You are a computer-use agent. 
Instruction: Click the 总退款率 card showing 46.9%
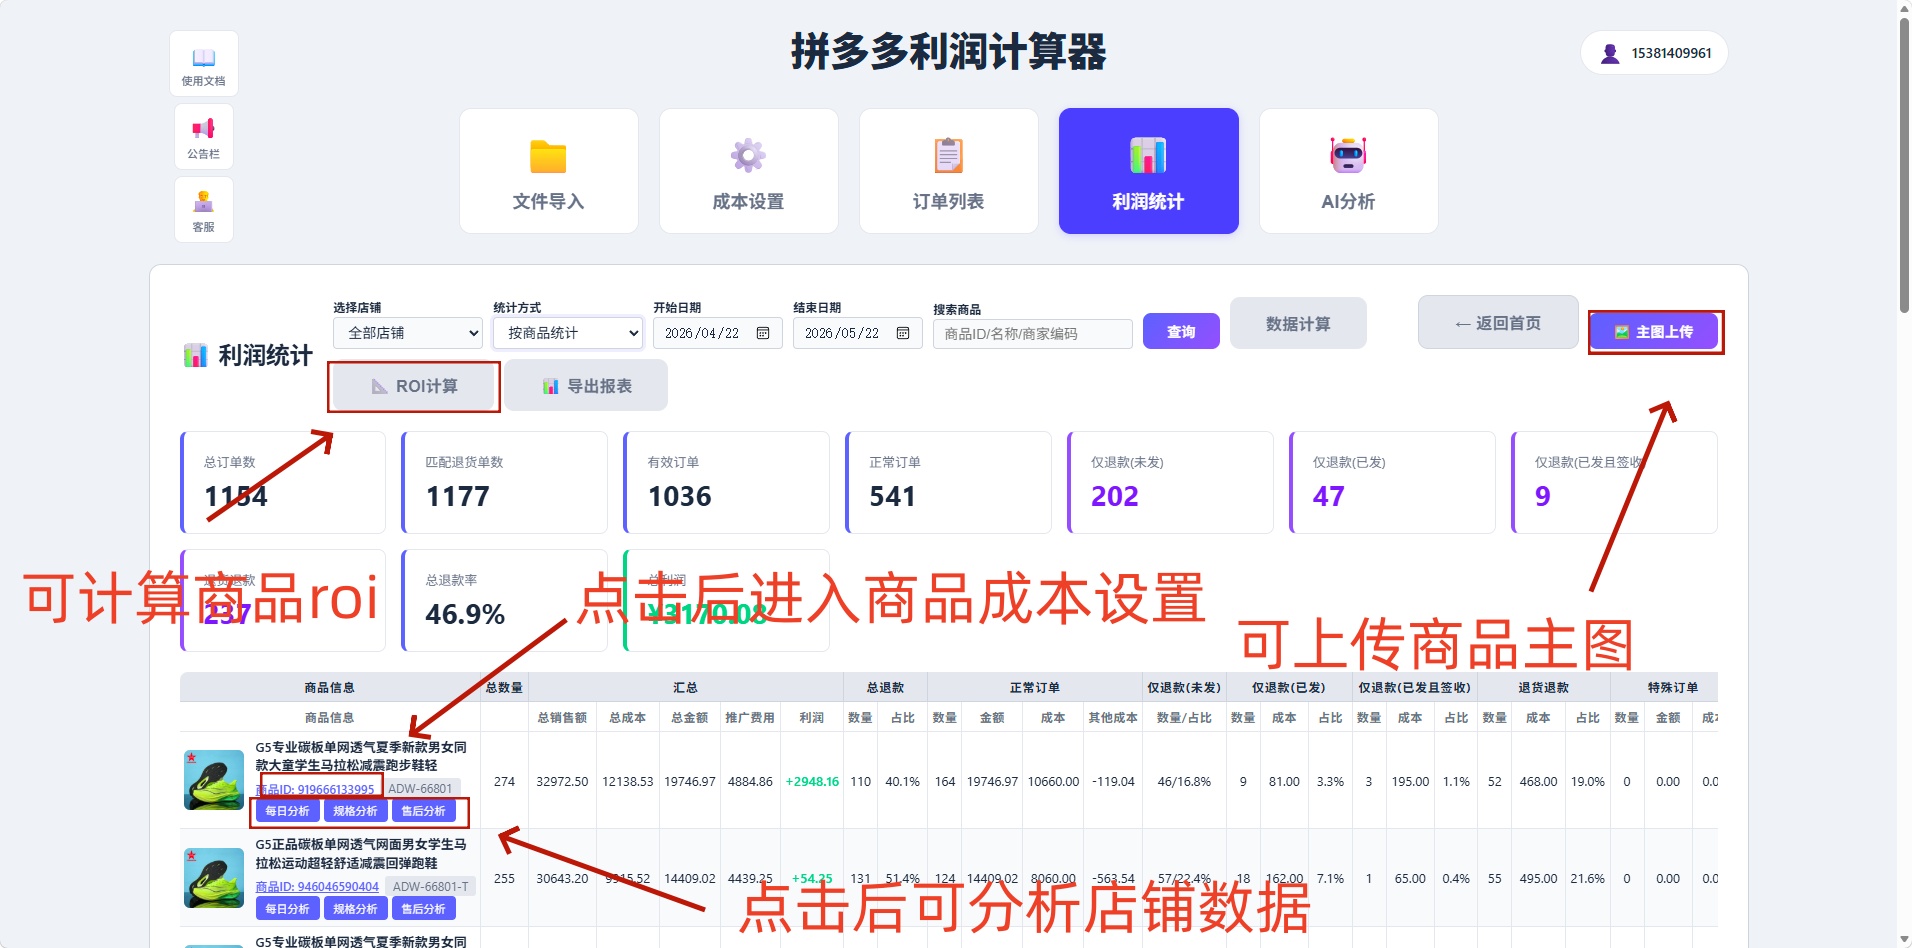[x=504, y=600]
